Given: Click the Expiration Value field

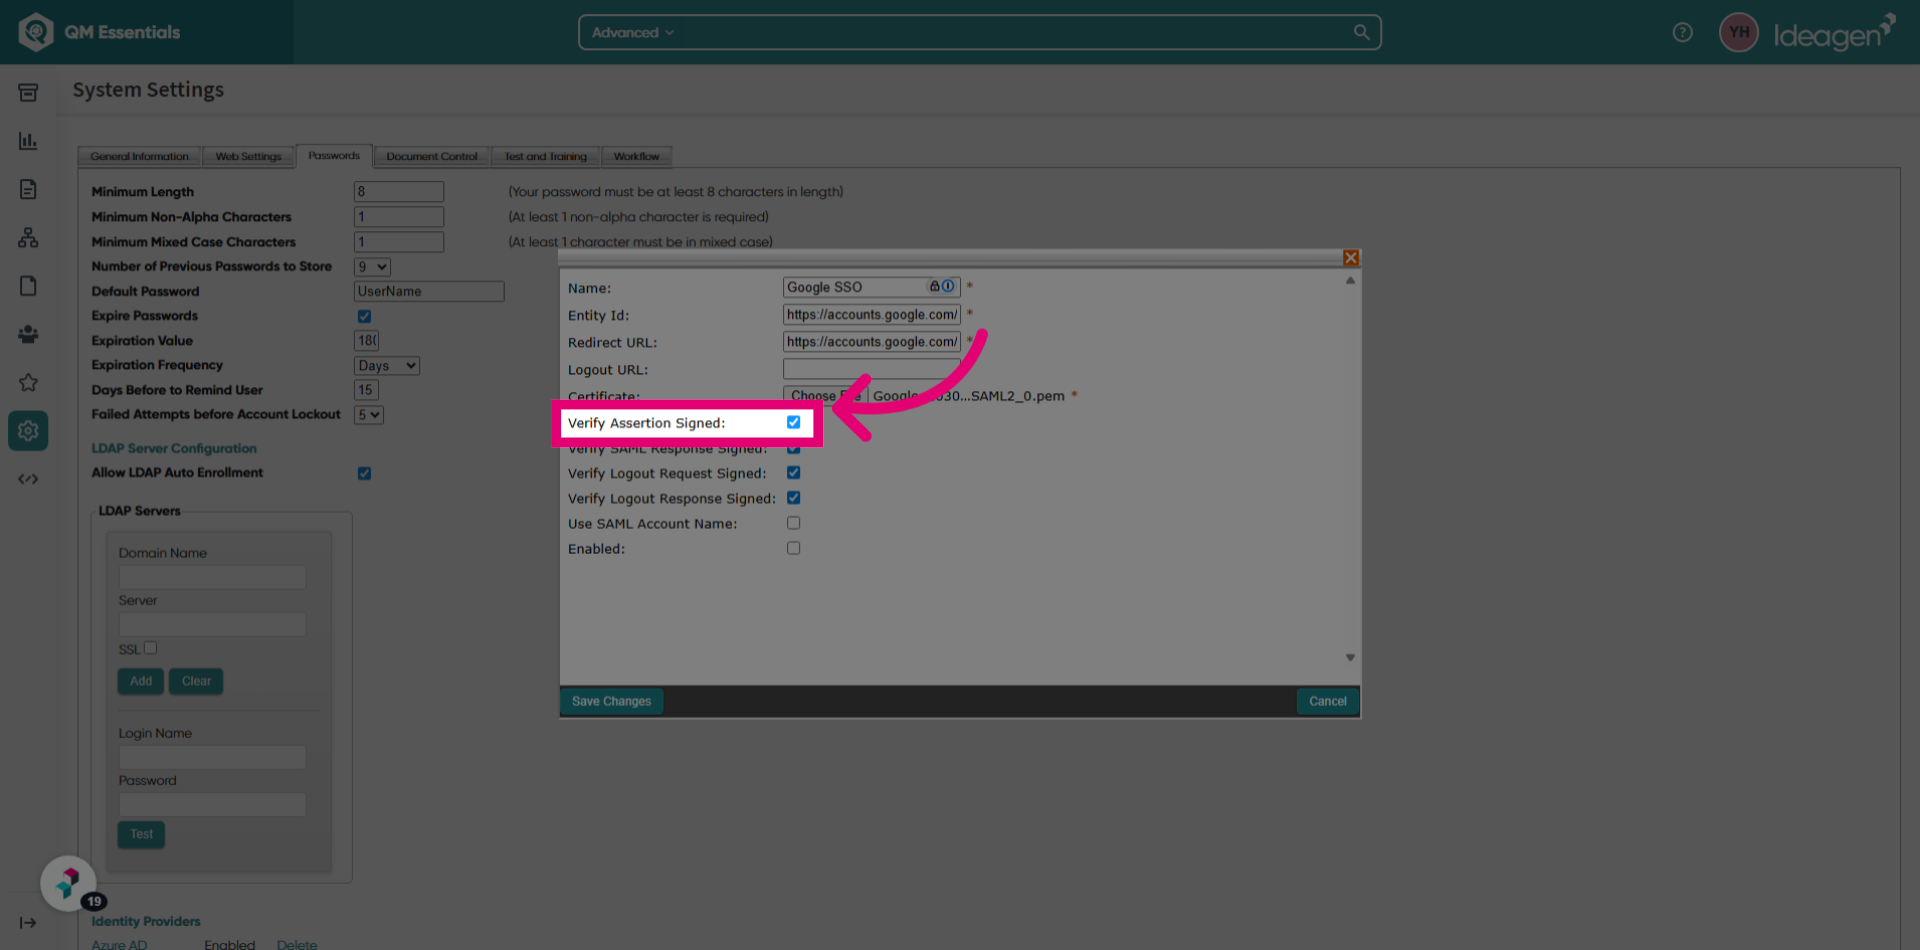Looking at the screenshot, I should (366, 341).
